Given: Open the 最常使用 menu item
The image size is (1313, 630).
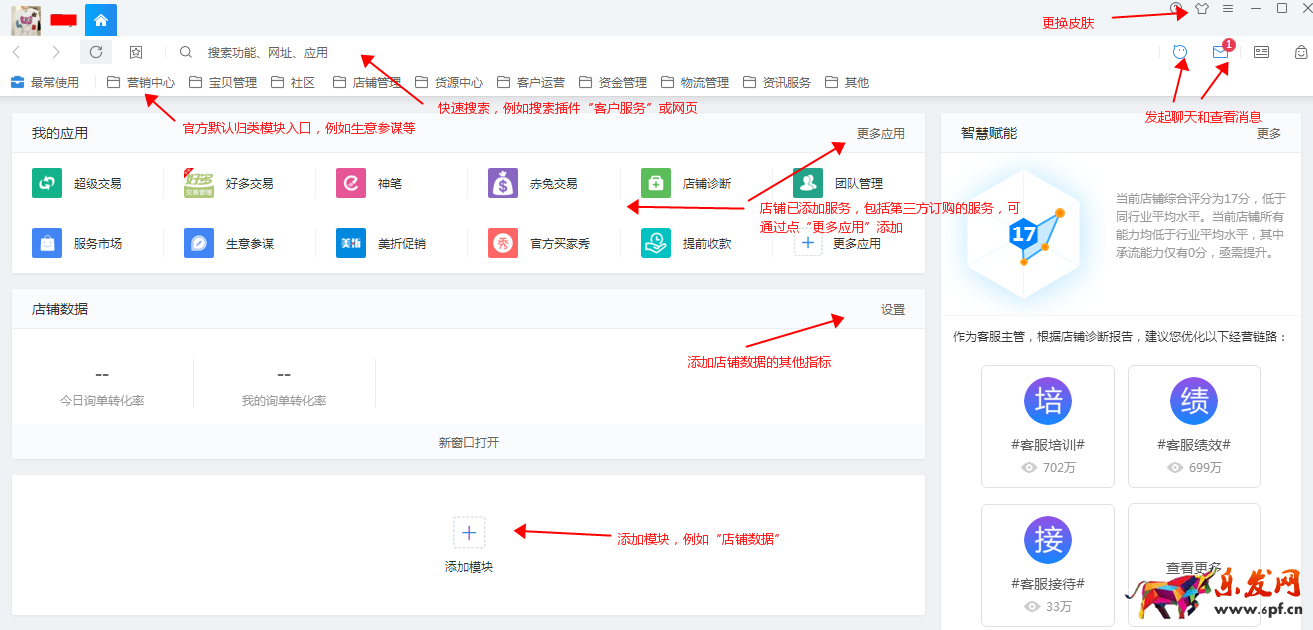Looking at the screenshot, I should click(45, 83).
